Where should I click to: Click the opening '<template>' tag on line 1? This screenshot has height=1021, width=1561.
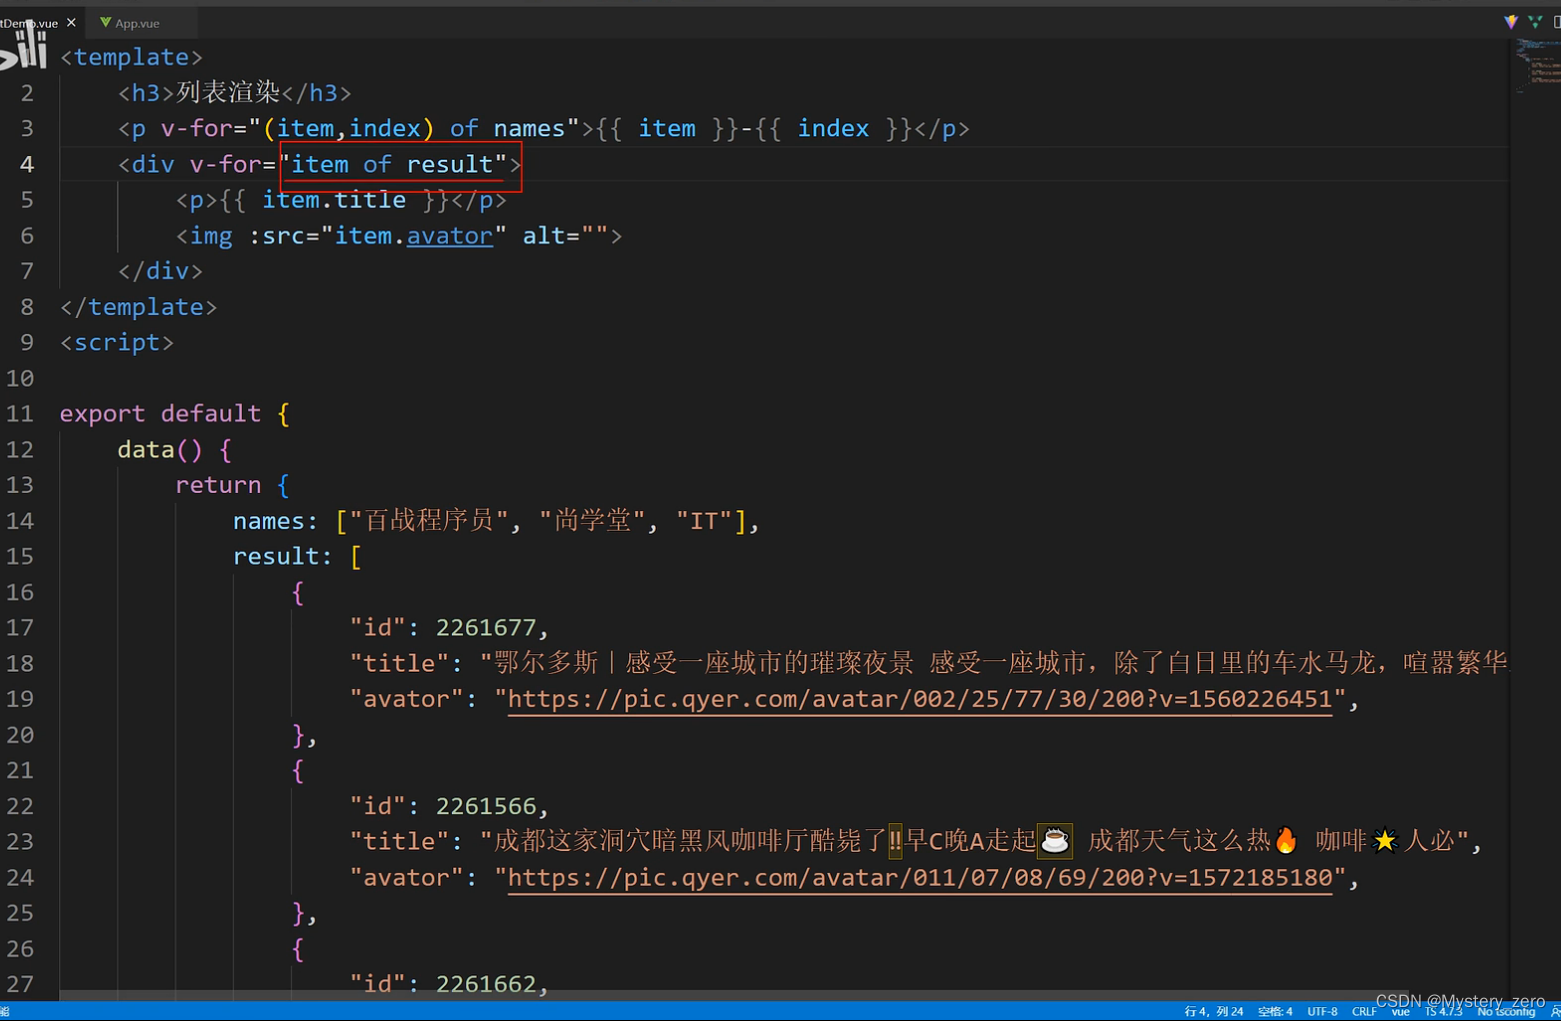pyautogui.click(x=131, y=57)
